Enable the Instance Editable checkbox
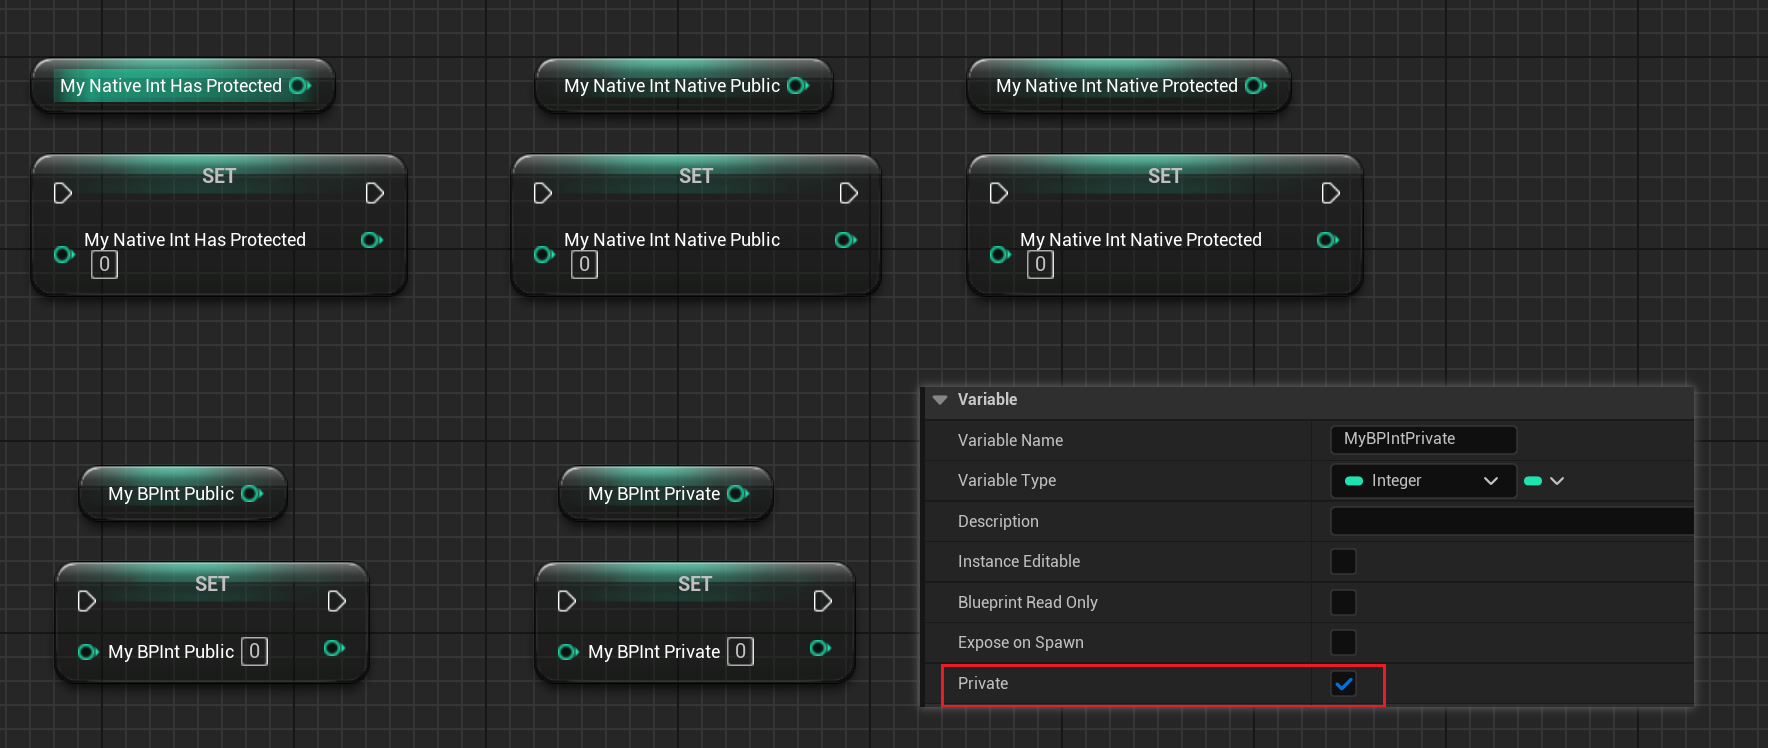 1343,562
